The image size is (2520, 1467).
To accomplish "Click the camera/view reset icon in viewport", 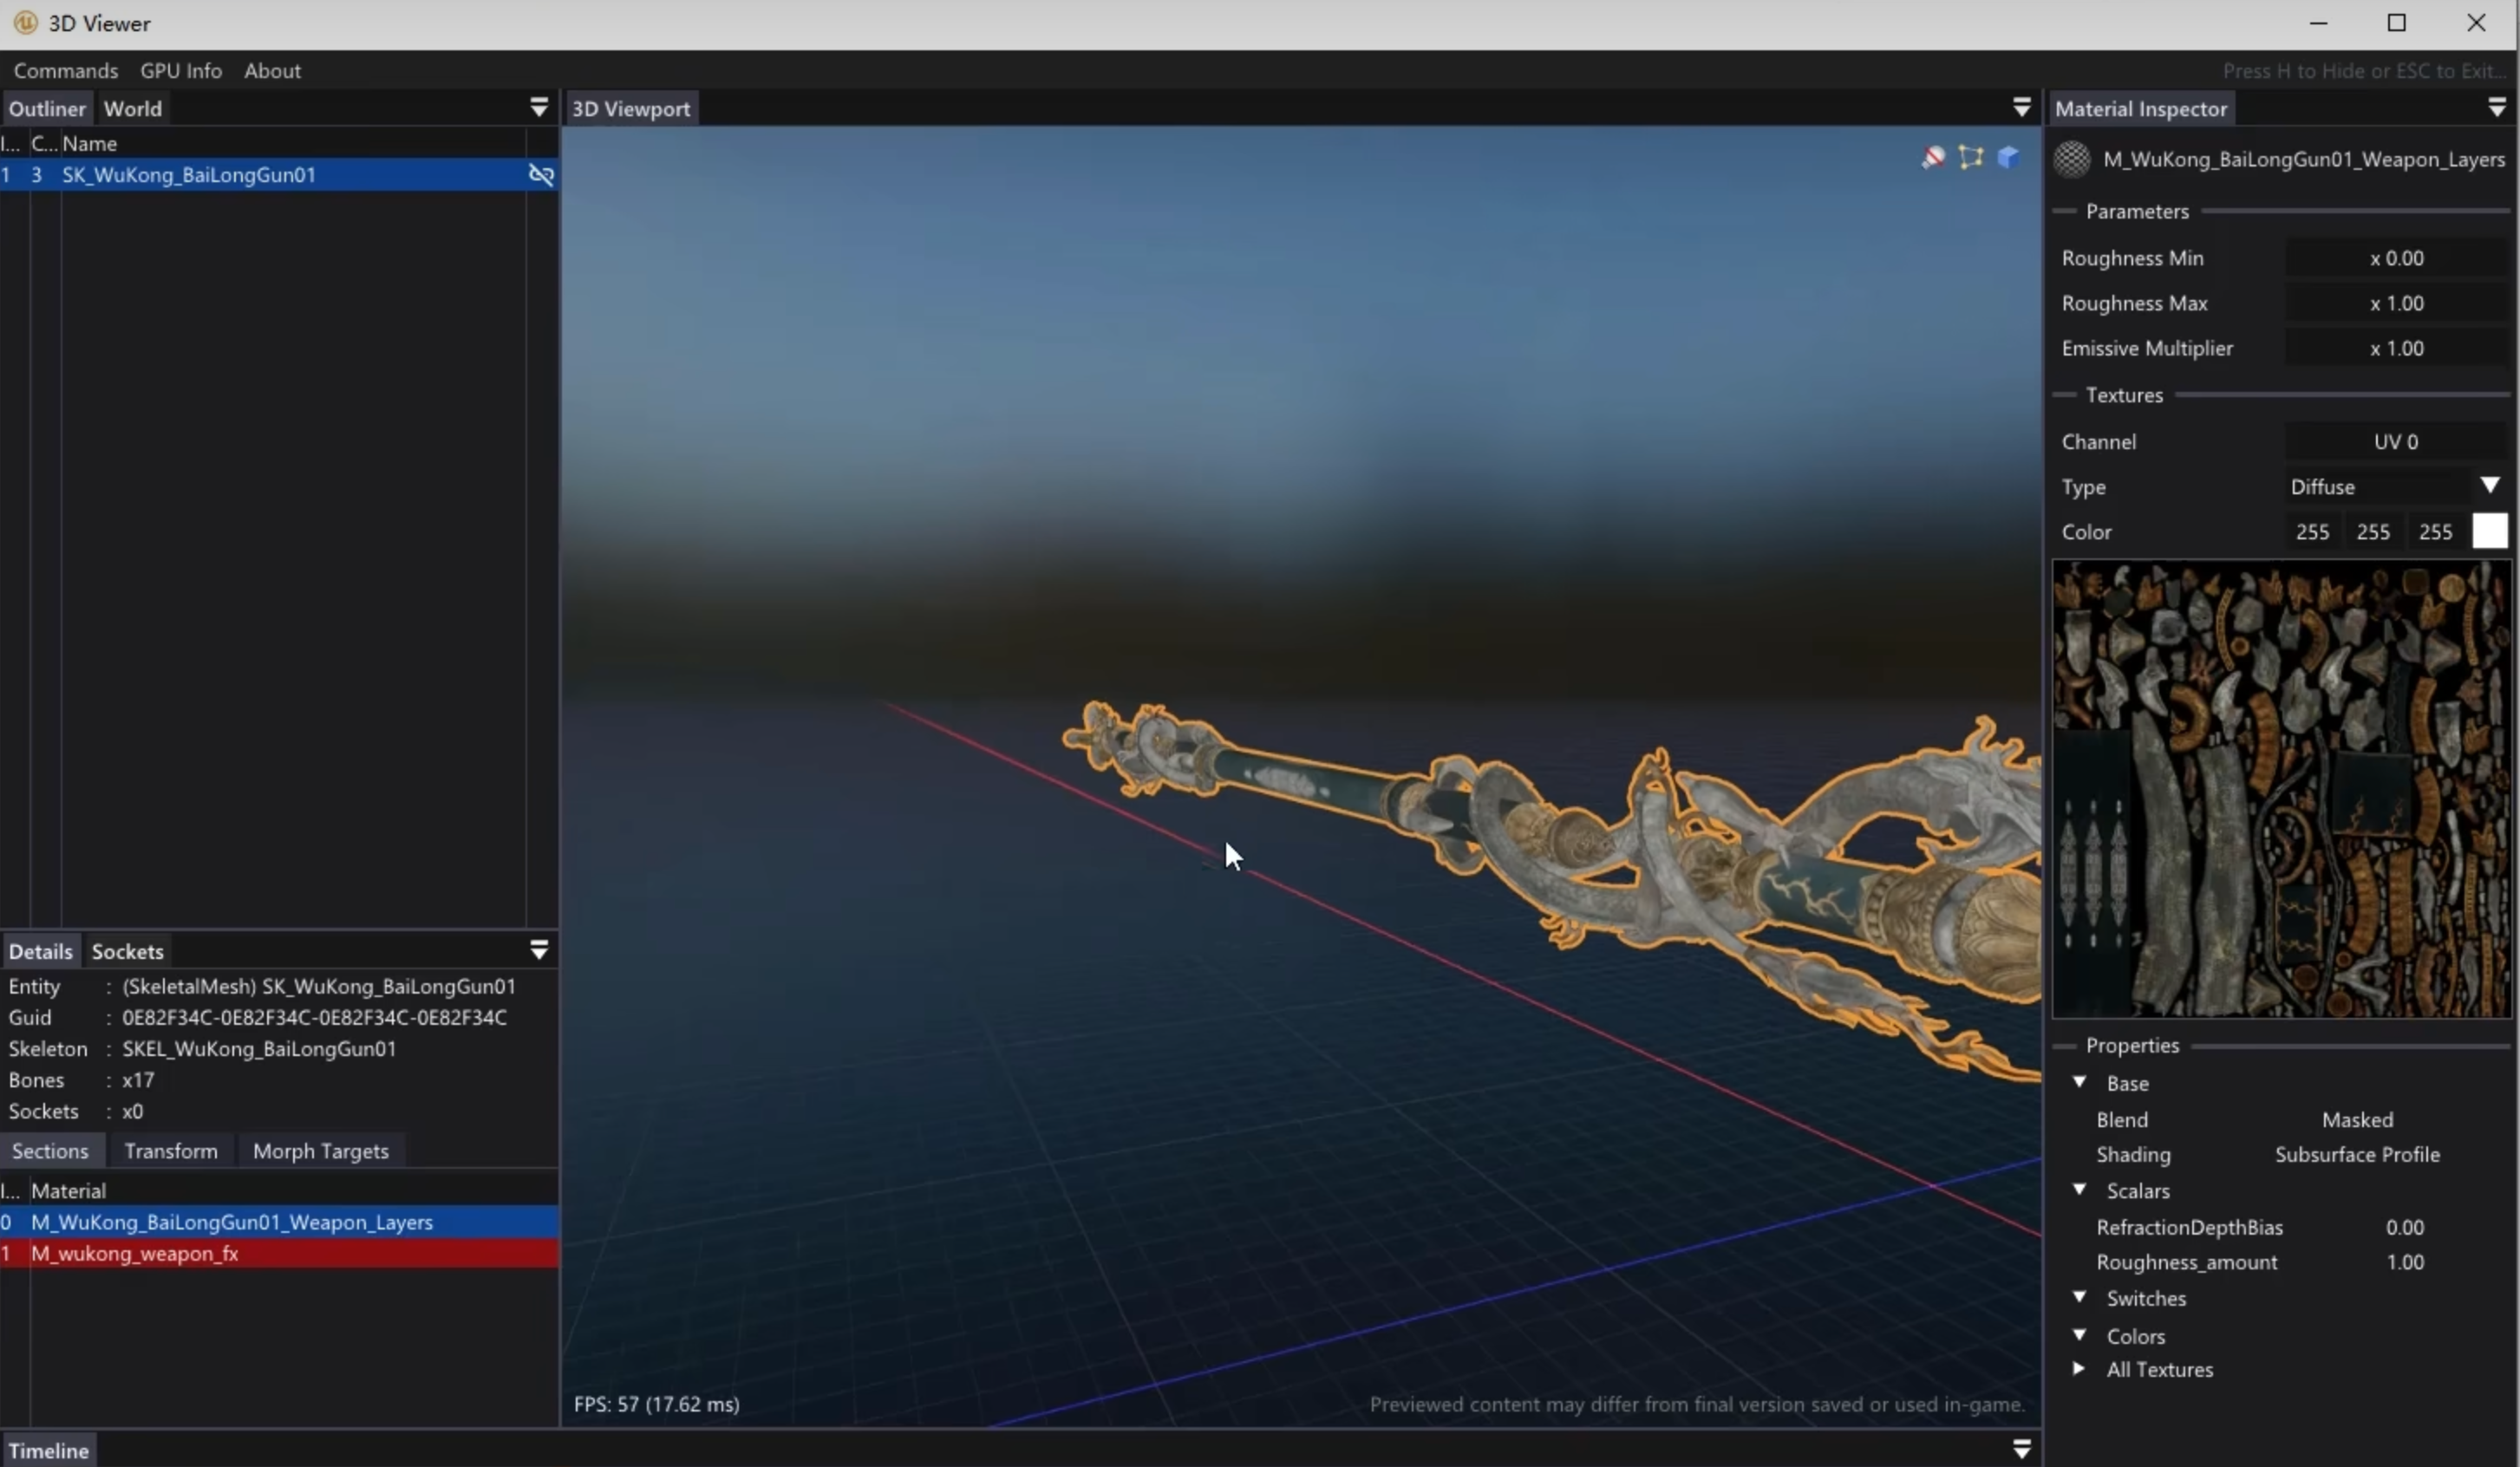I will [2008, 159].
